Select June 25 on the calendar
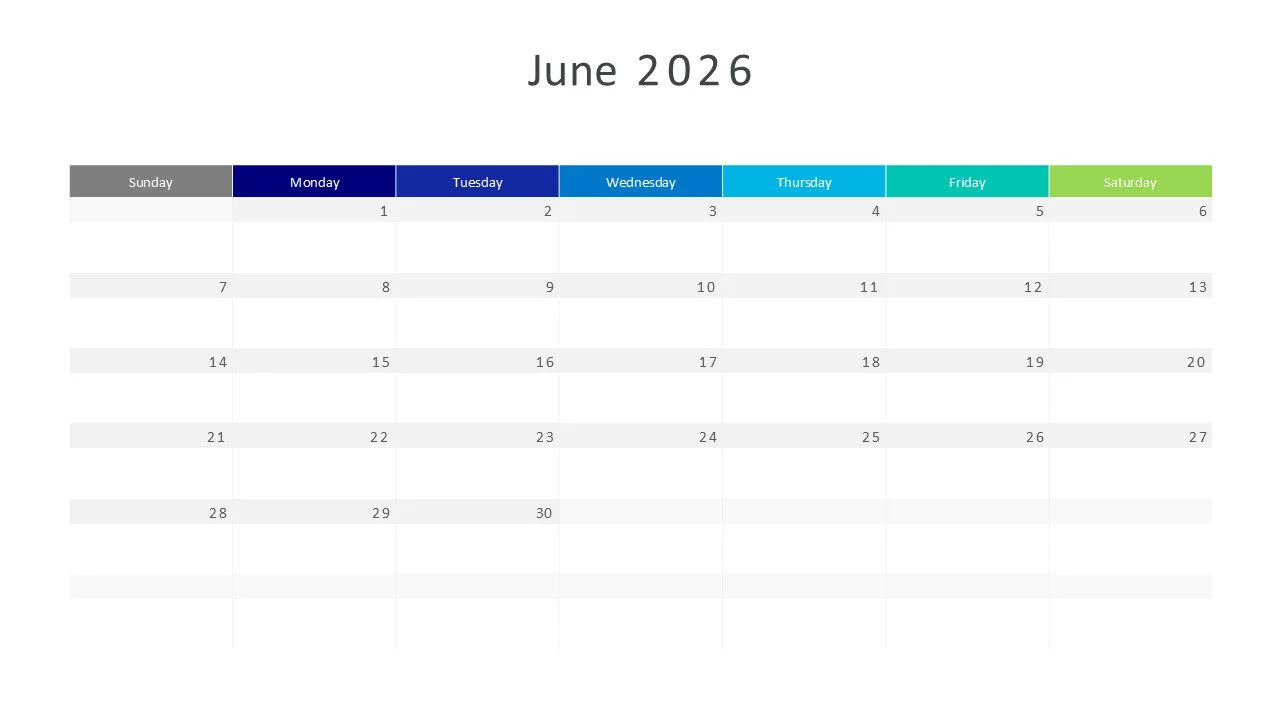 point(870,436)
